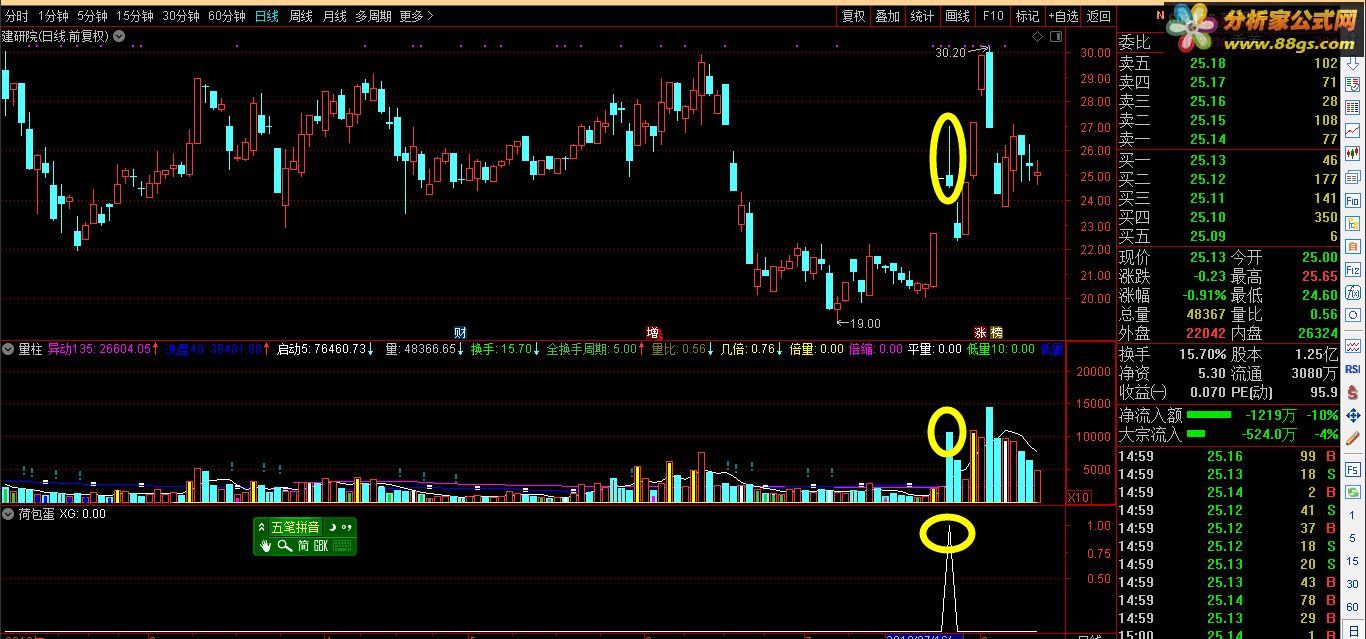Select the 日线 daily tab
This screenshot has height=639, width=1366.
point(267,16)
